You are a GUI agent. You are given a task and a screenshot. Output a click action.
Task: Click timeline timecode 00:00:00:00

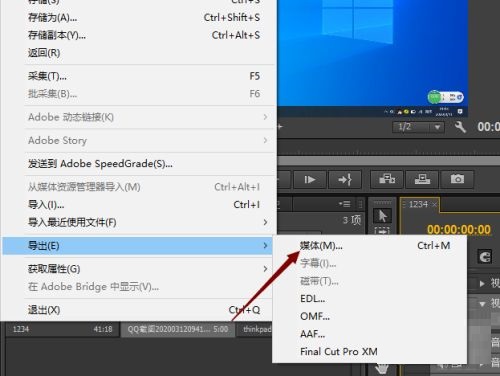click(x=459, y=230)
